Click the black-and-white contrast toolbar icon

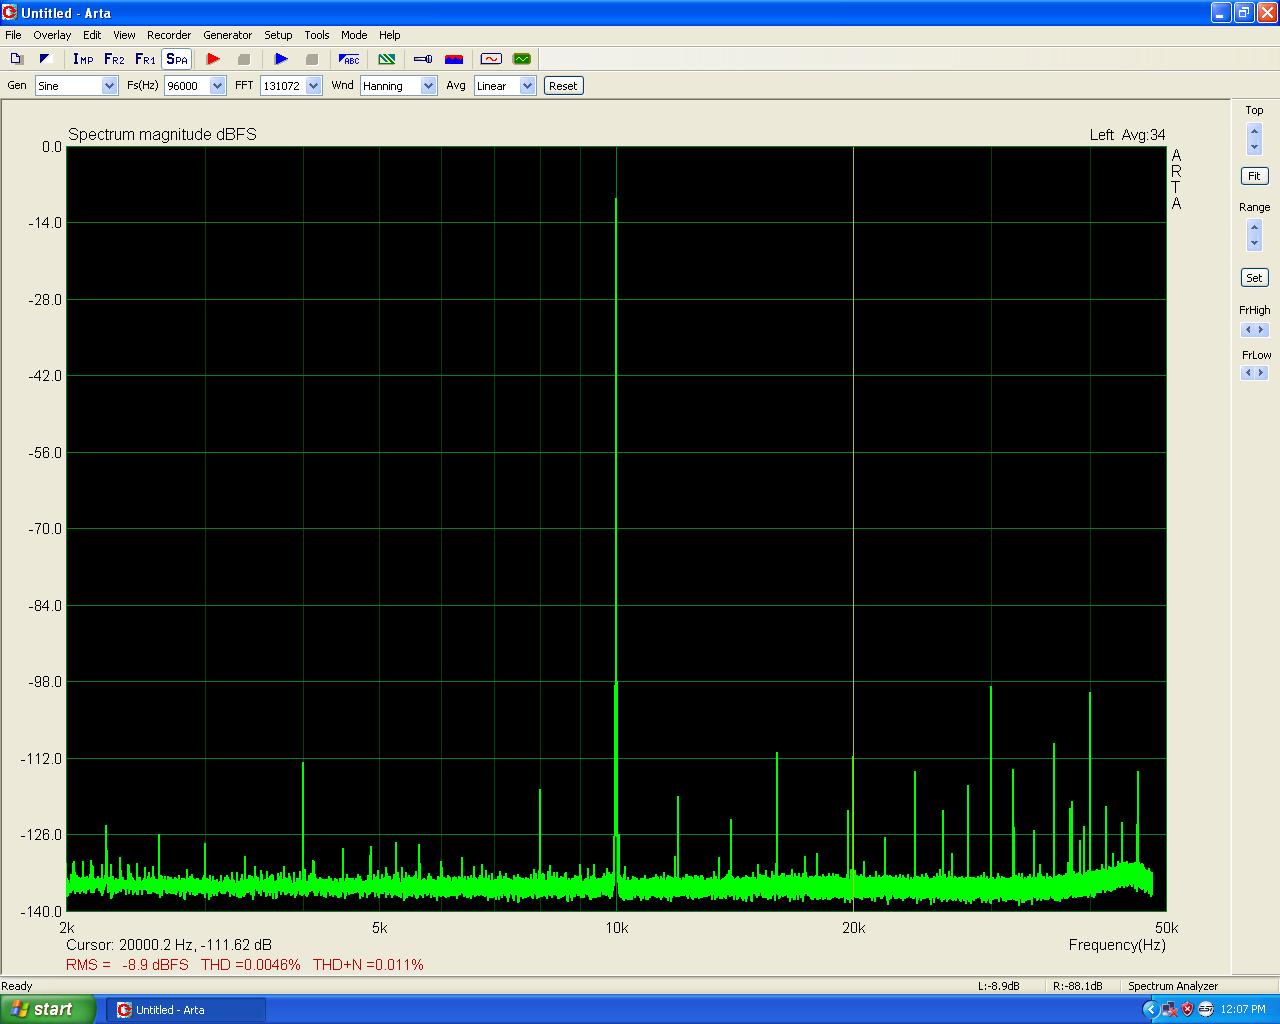click(45, 59)
